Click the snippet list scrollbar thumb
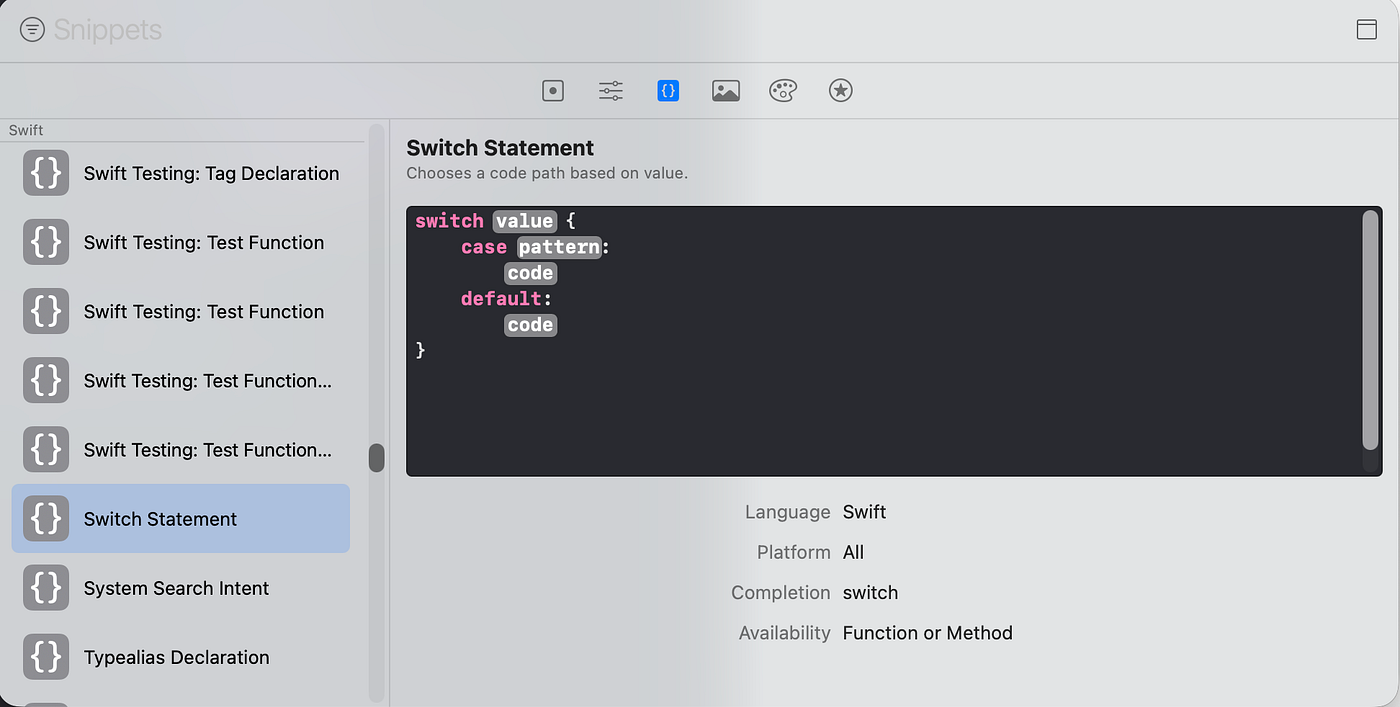 tap(377, 458)
